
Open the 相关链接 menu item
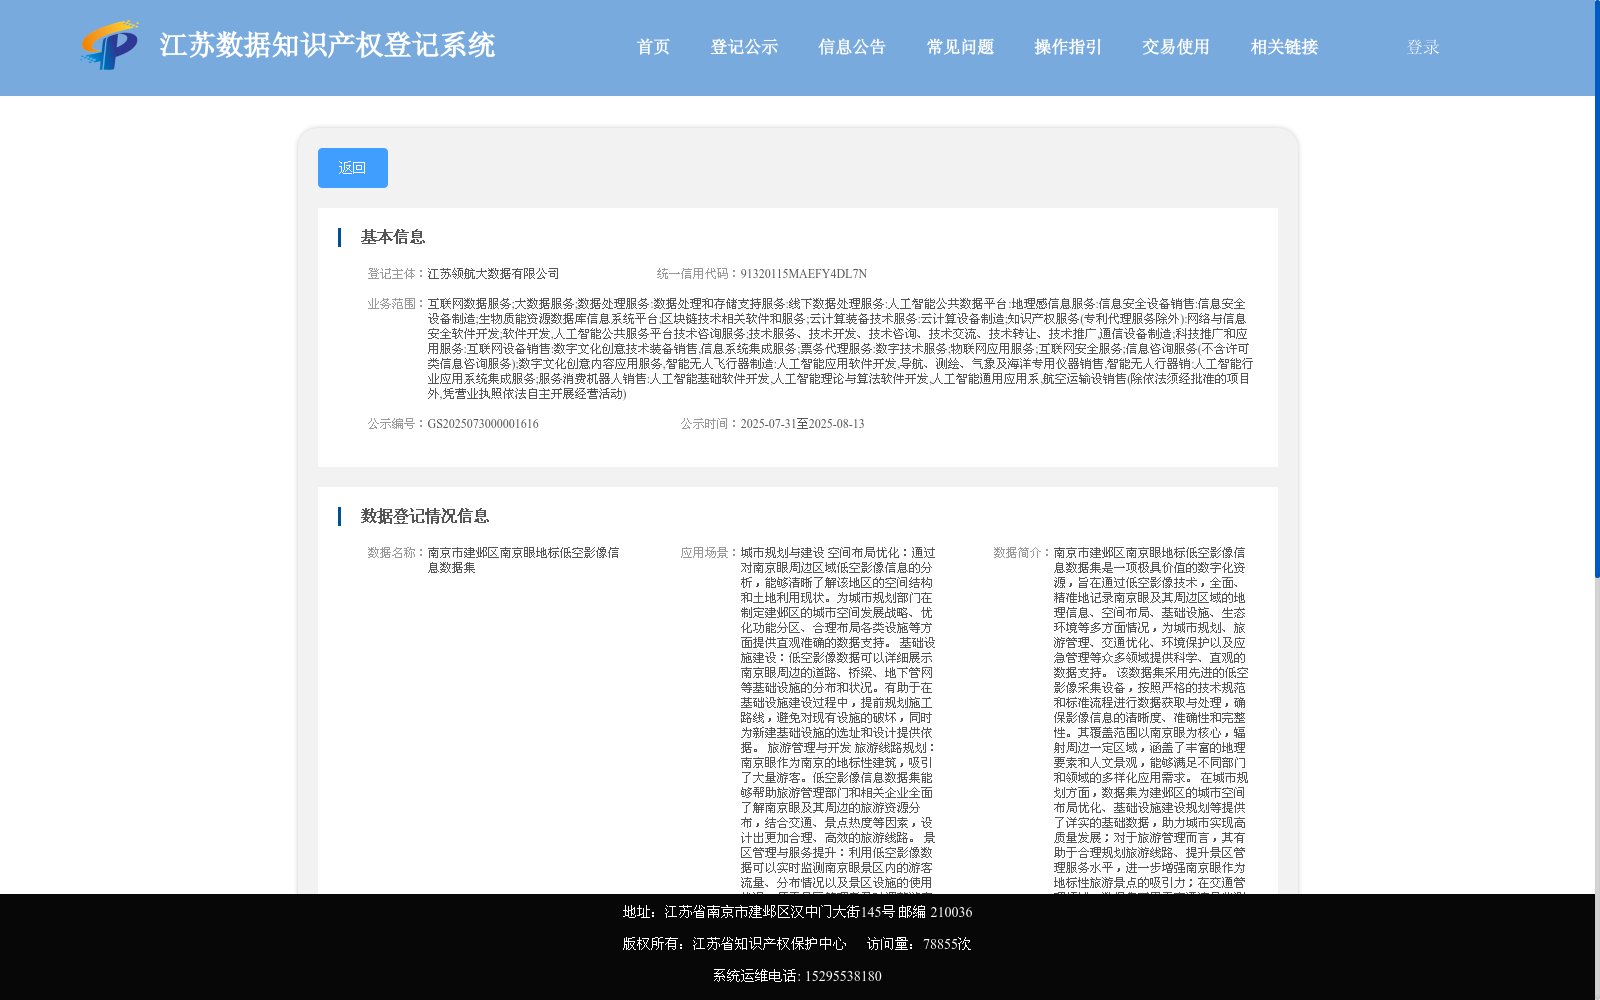pyautogui.click(x=1284, y=47)
